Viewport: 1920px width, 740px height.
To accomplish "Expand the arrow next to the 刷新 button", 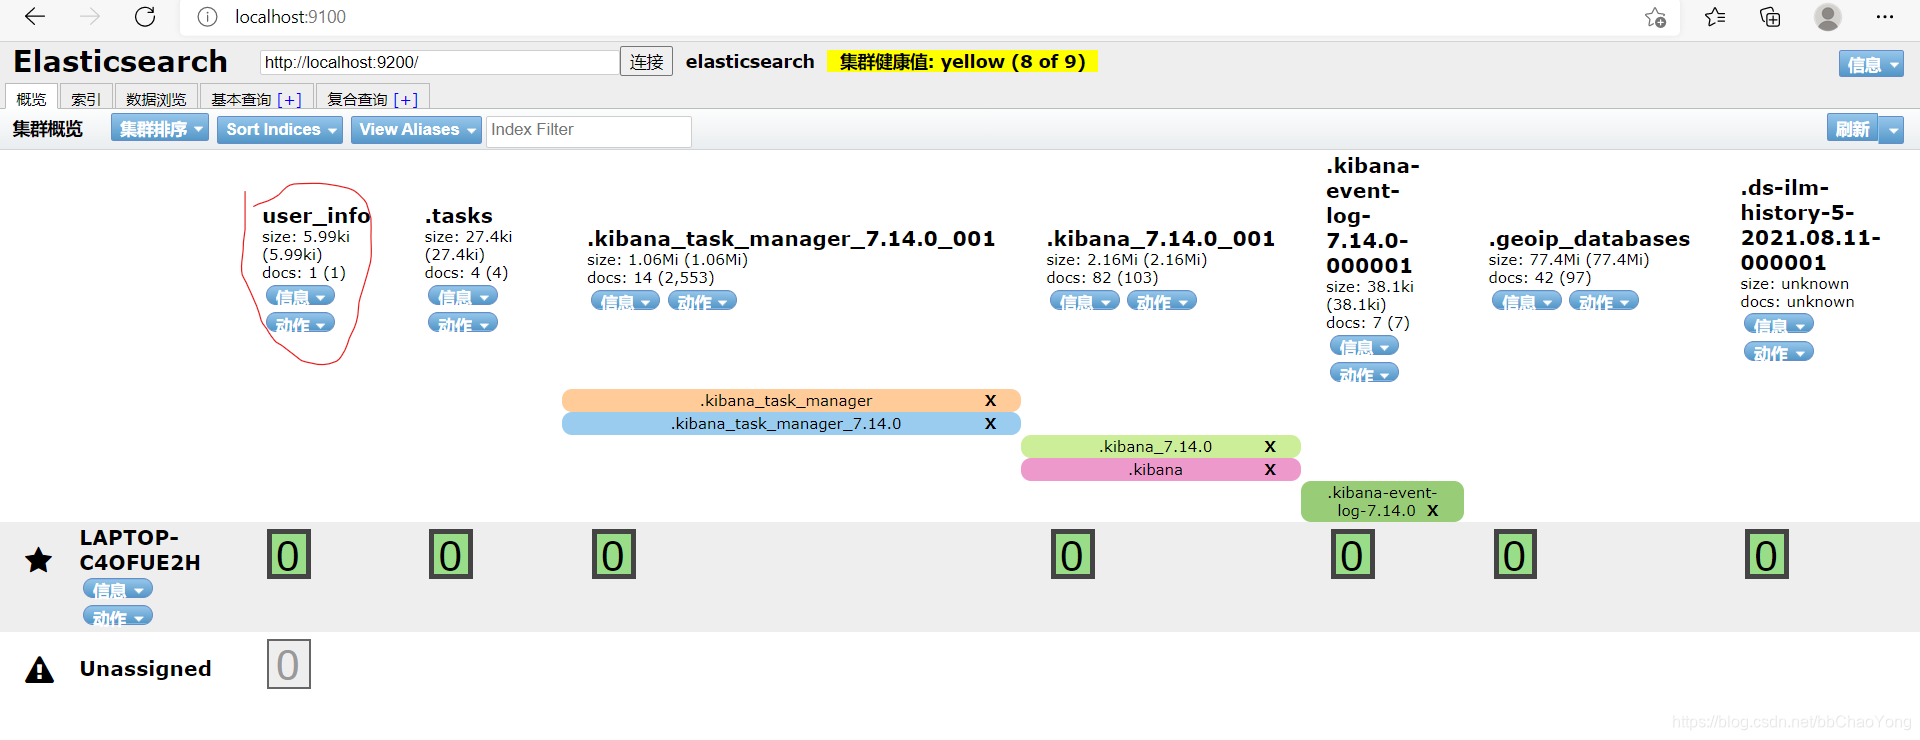I will point(1892,130).
